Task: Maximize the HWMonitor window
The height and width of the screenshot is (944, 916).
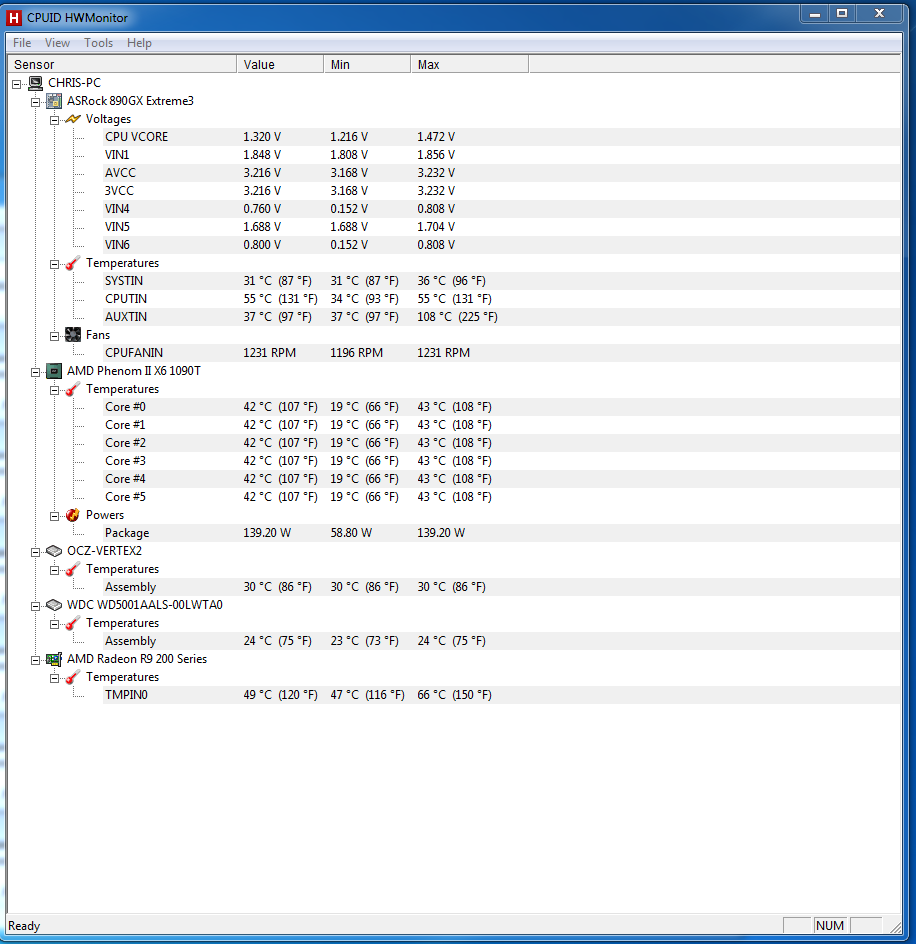Action: click(842, 13)
